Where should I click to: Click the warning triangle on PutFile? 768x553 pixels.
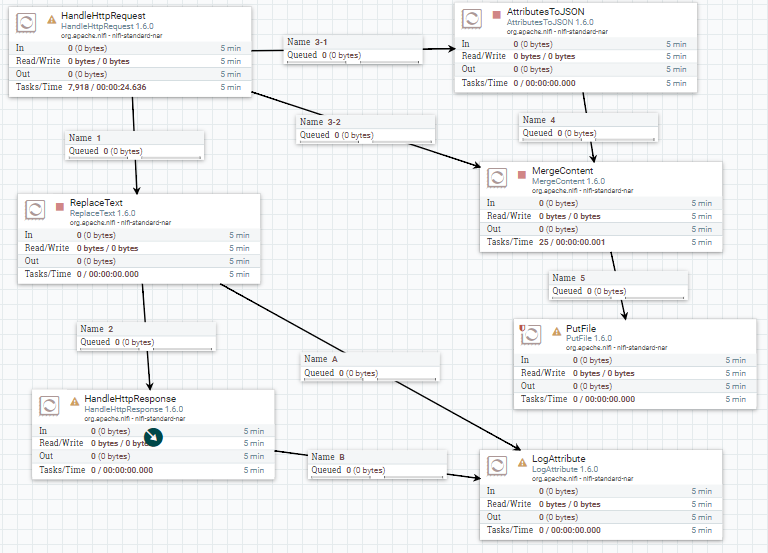(x=556, y=332)
